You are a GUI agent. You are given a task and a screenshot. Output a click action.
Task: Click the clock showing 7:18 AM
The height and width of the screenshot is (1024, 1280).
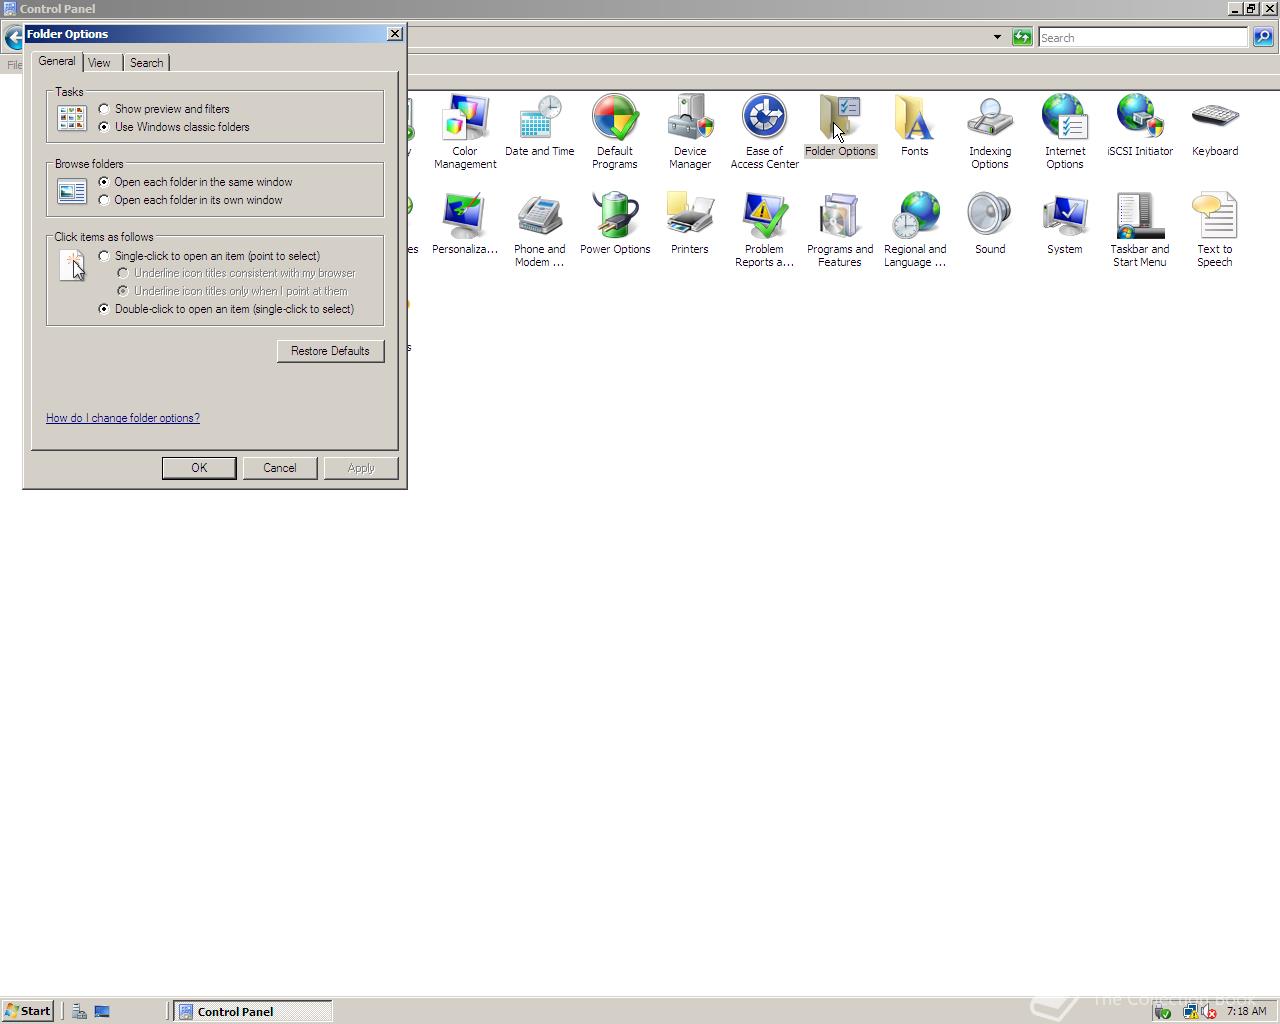click(x=1246, y=1011)
